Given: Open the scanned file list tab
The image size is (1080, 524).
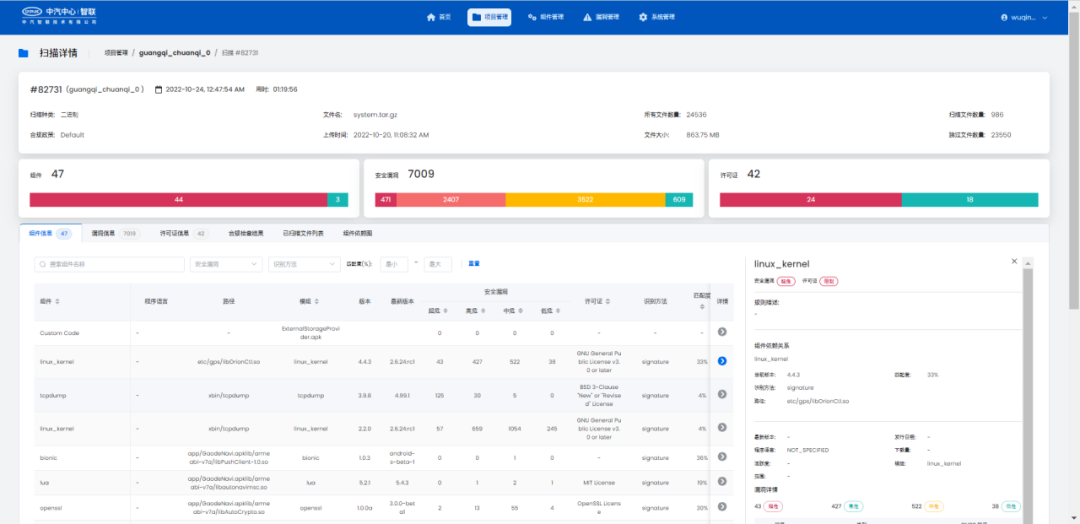Looking at the screenshot, I should coord(303,234).
